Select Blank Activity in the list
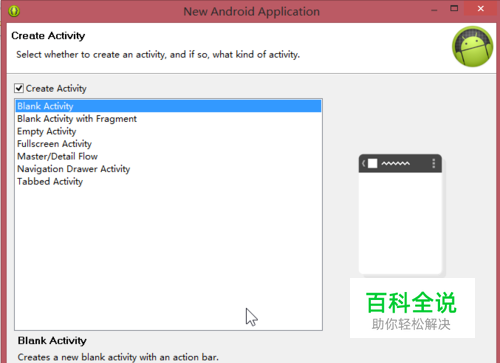 168,106
